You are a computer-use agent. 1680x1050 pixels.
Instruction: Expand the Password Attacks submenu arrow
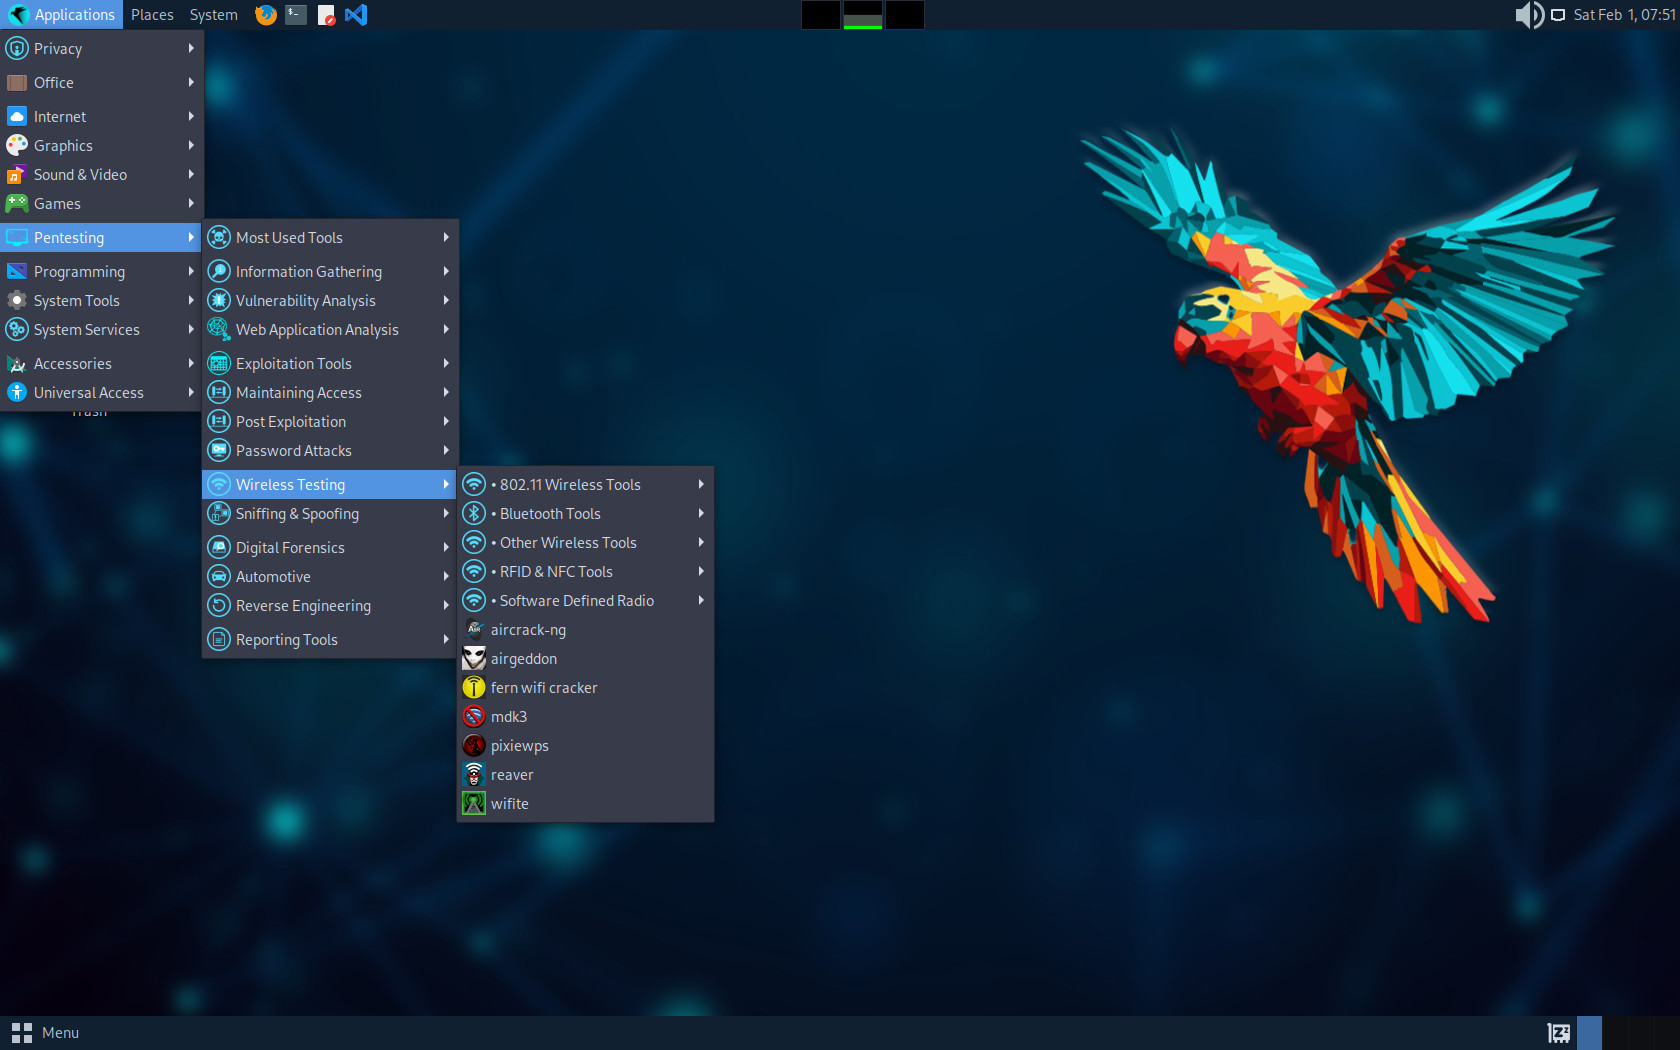(446, 451)
